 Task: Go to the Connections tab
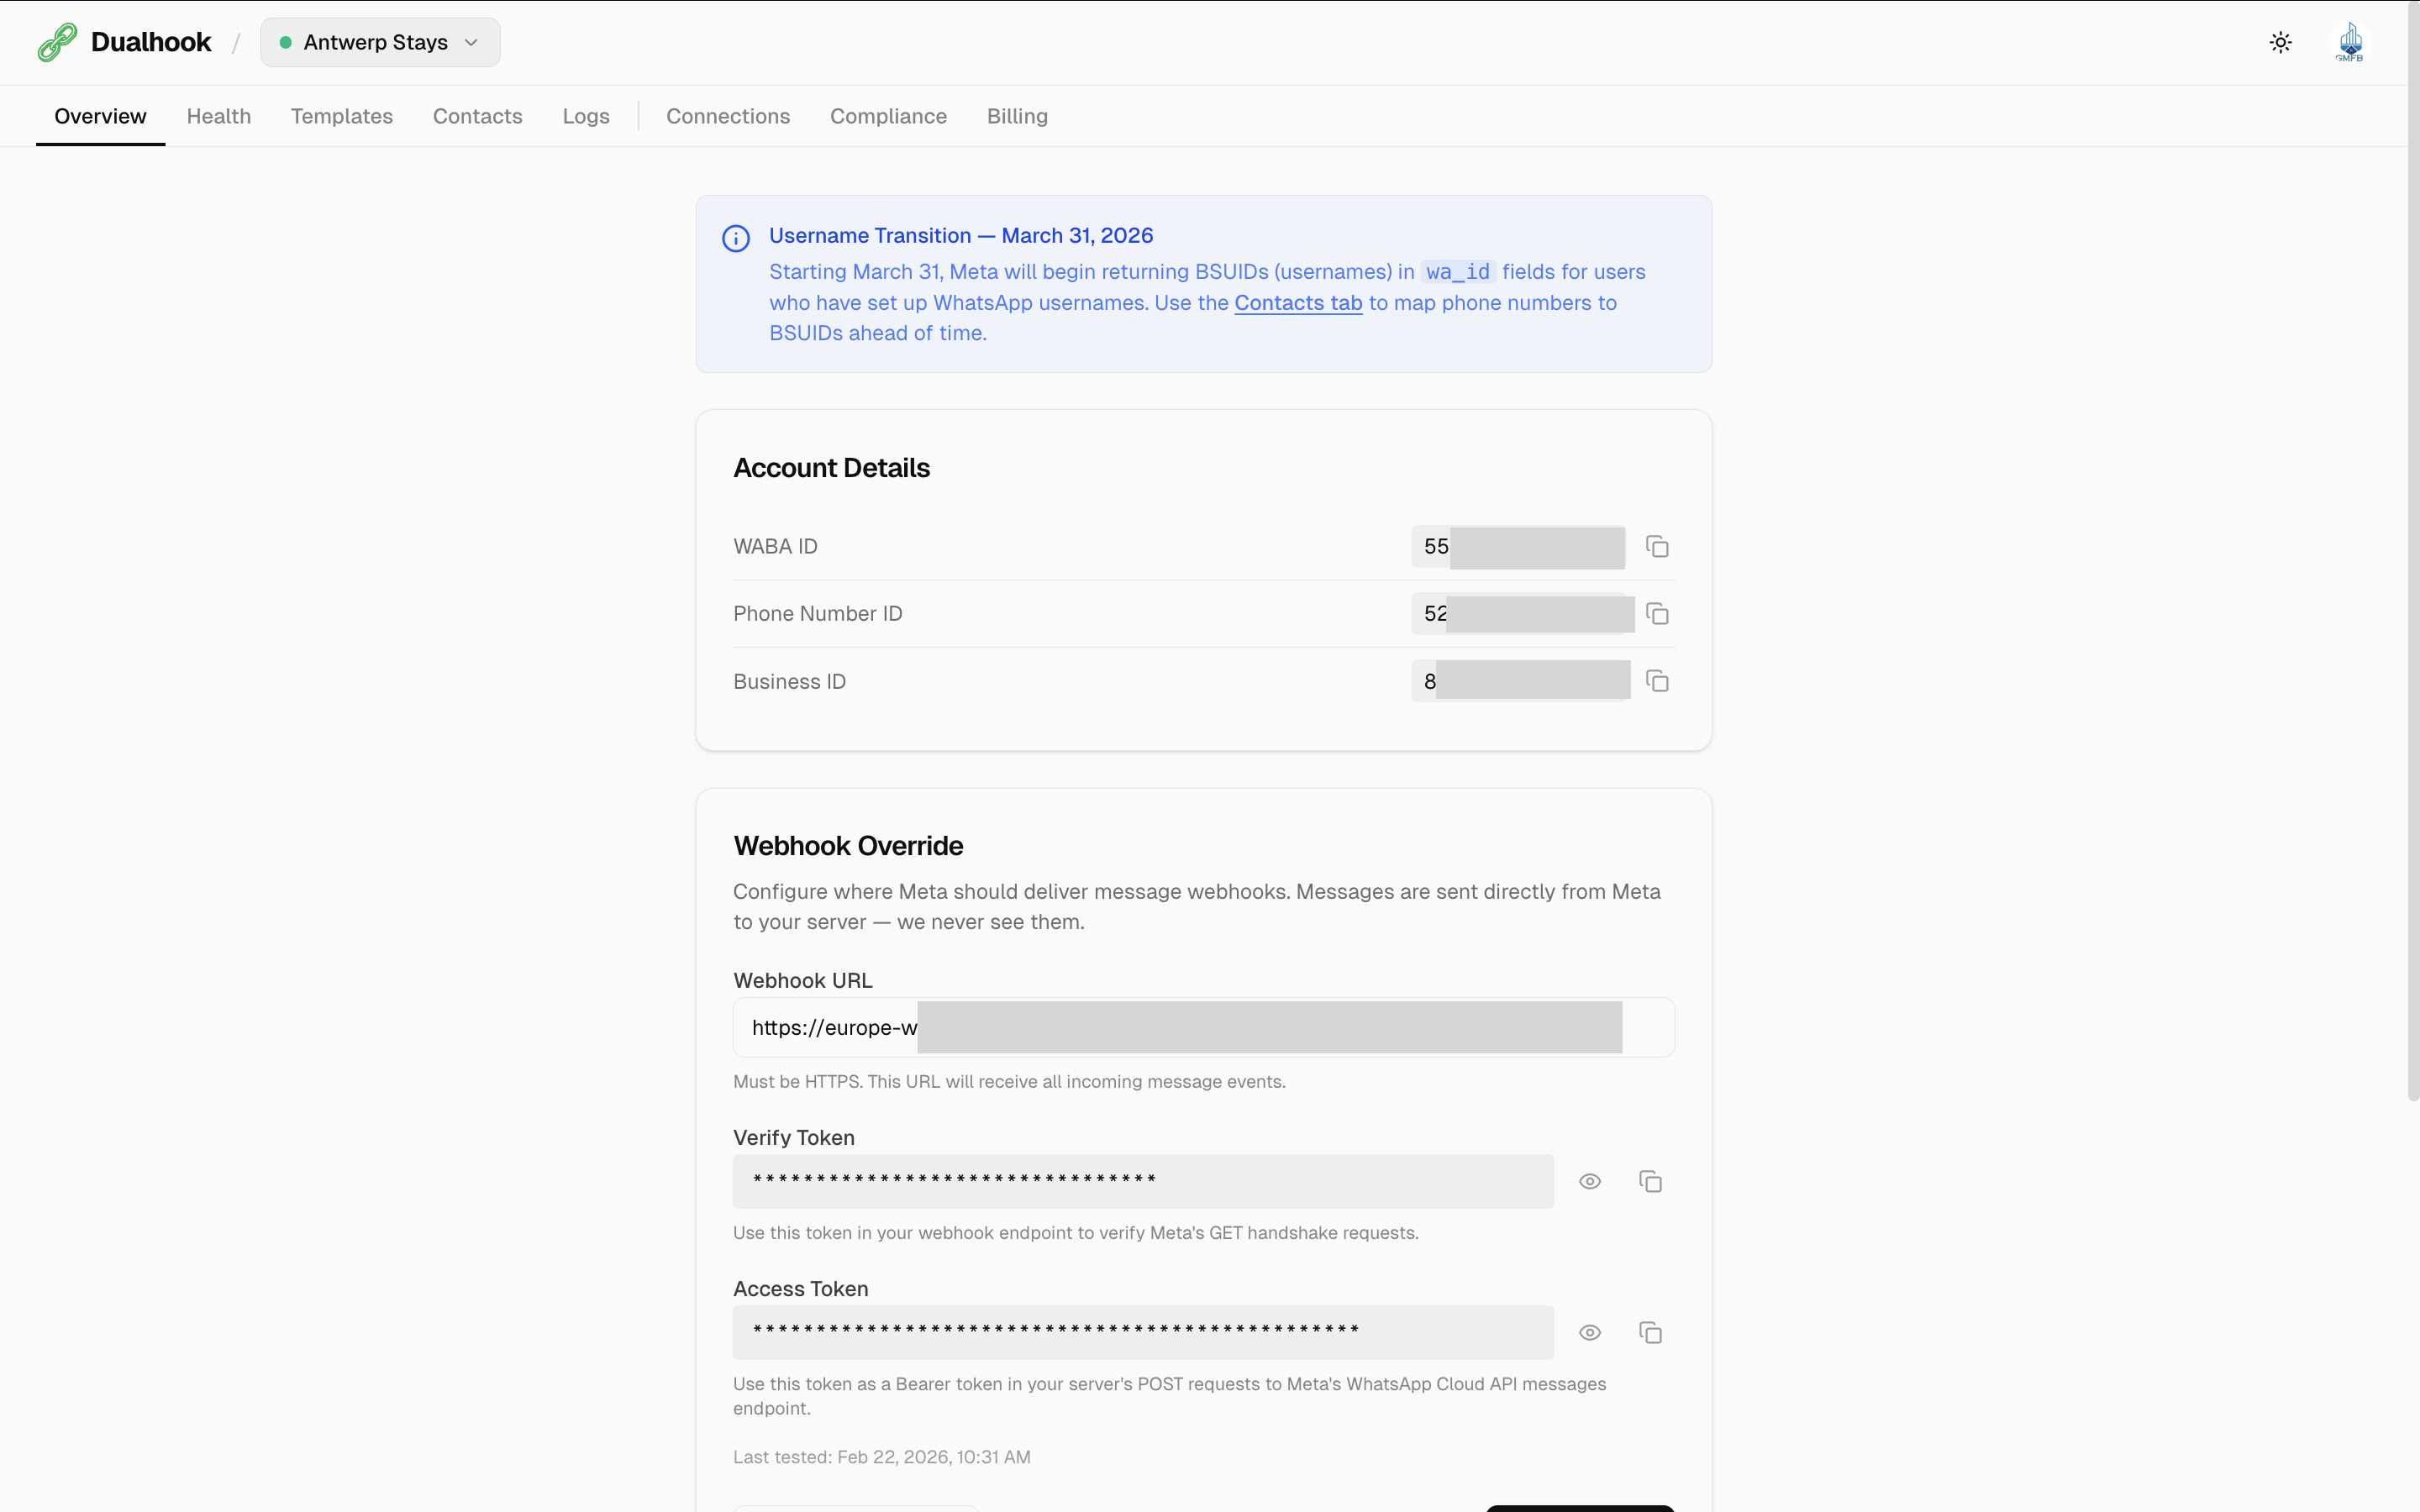click(727, 116)
